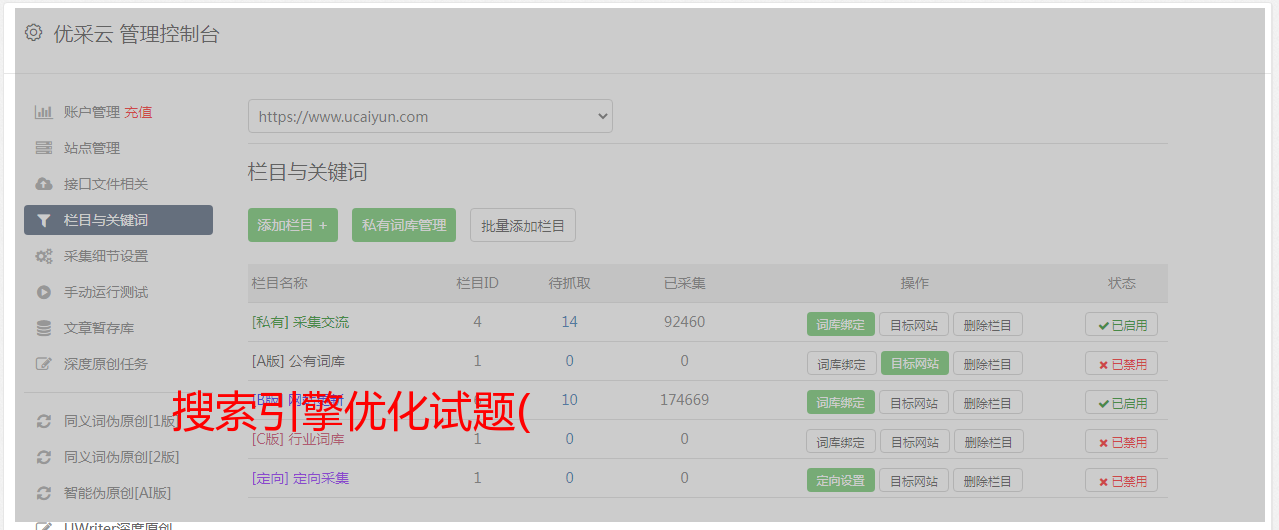Click the edit icon for 深度原创任务
Screen dimensions: 1279x530
(44, 364)
